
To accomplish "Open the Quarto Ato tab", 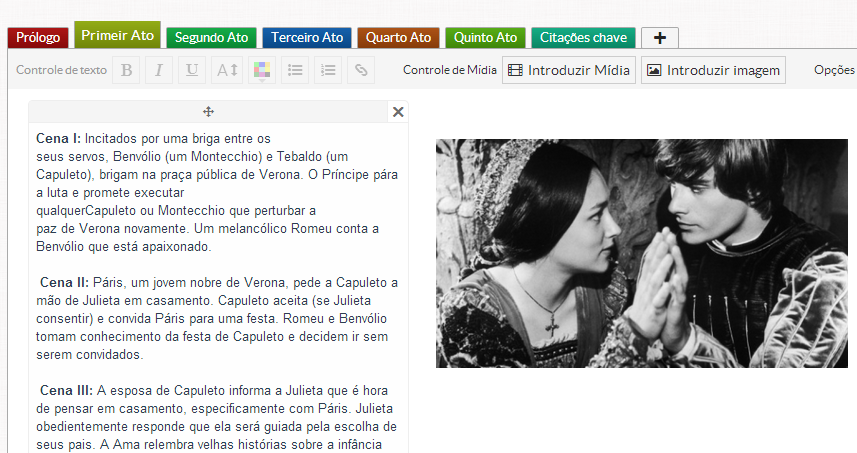I will [398, 38].
